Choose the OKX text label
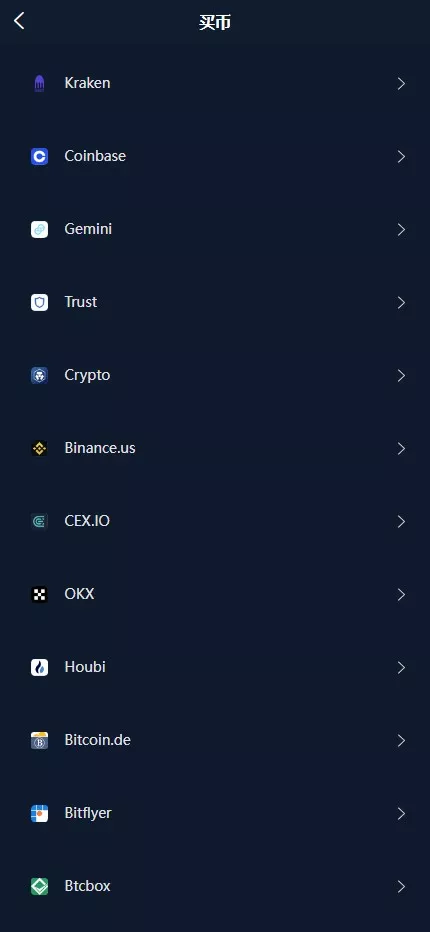Viewport: 430px width, 932px height. 79,594
